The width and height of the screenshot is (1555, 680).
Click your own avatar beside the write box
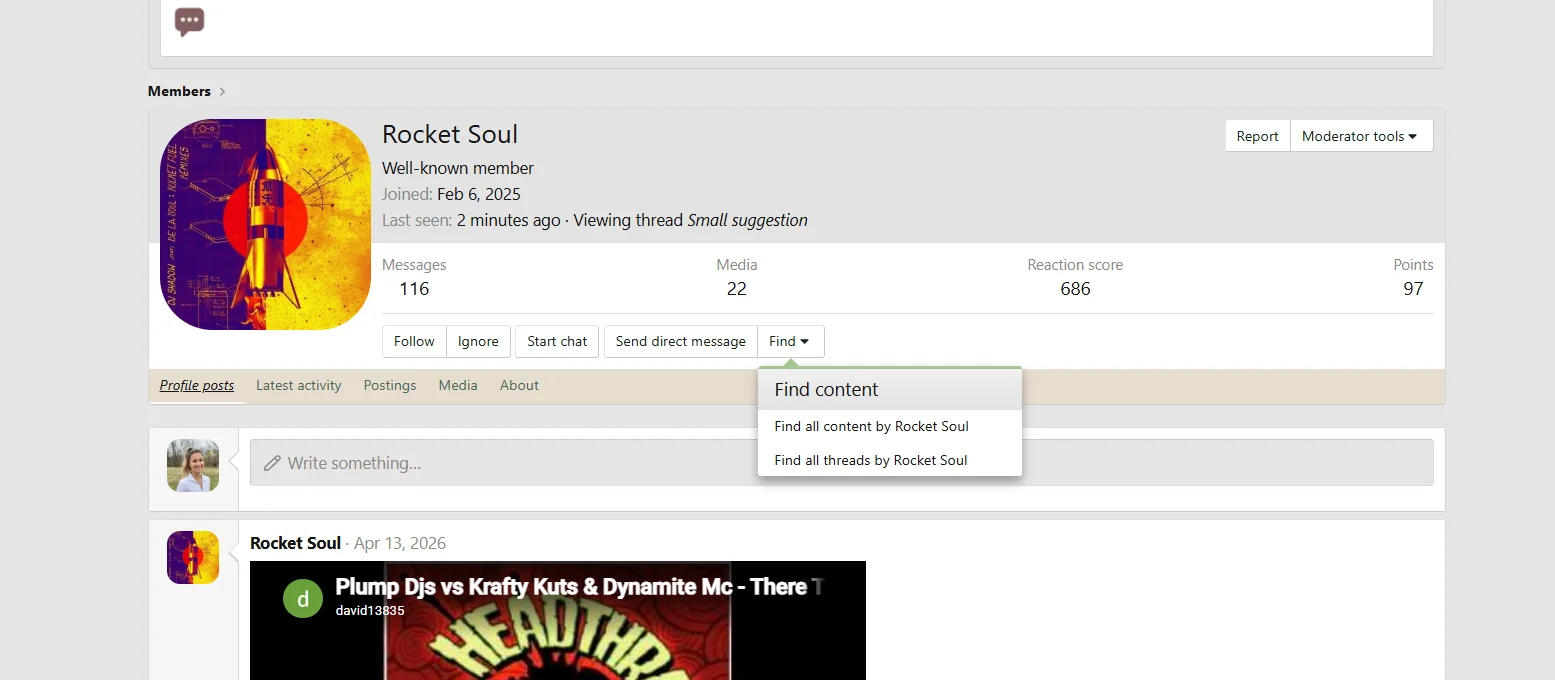point(193,465)
